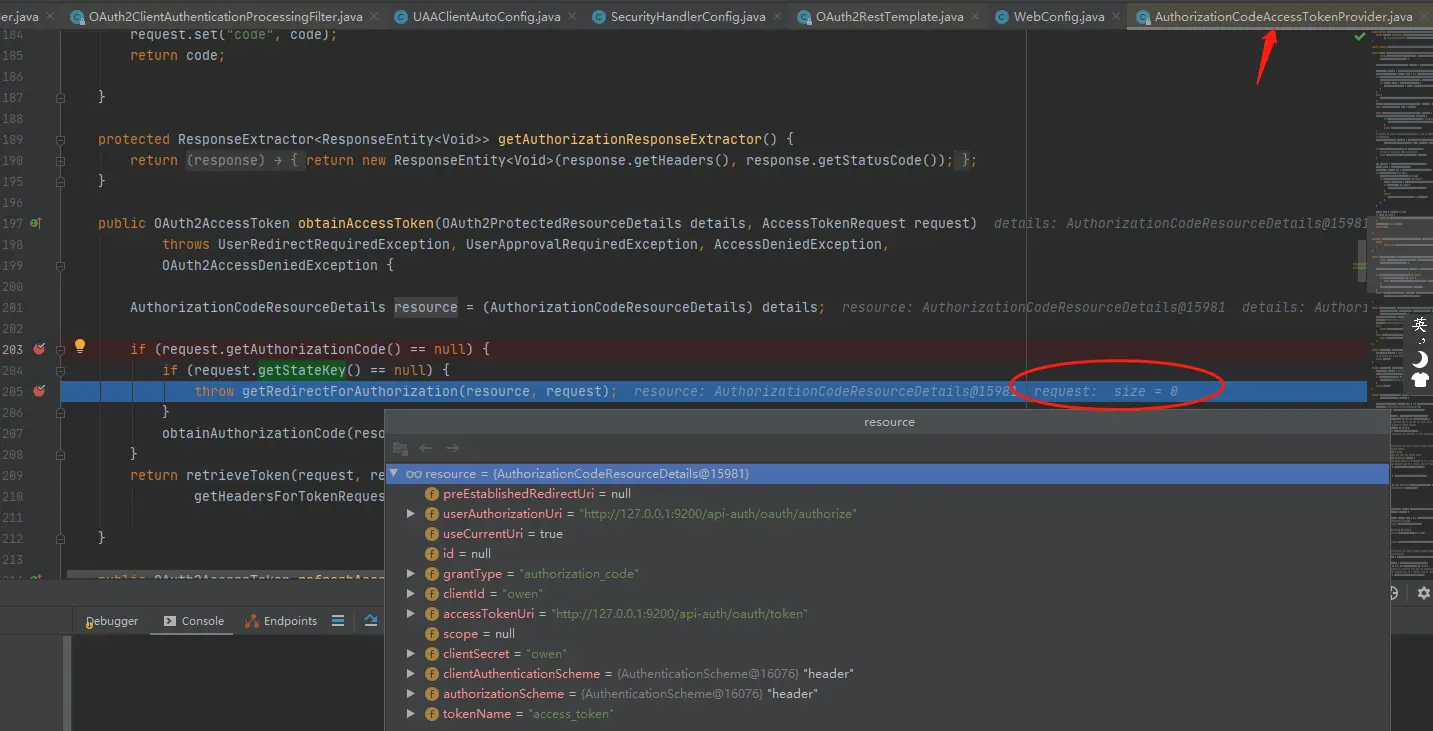This screenshot has width=1433, height=731.
Task: Click the accessTokenUri URL value
Action: tap(679, 613)
